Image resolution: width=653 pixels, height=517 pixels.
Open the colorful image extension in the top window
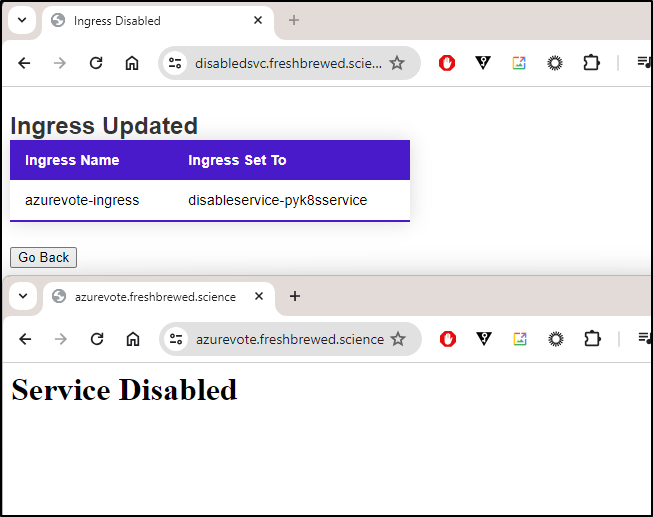[x=519, y=63]
